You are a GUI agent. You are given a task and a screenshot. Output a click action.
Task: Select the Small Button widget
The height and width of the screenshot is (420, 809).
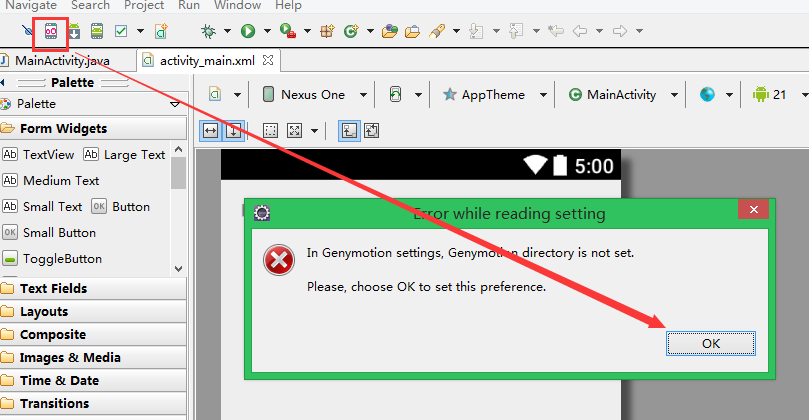coord(50,233)
